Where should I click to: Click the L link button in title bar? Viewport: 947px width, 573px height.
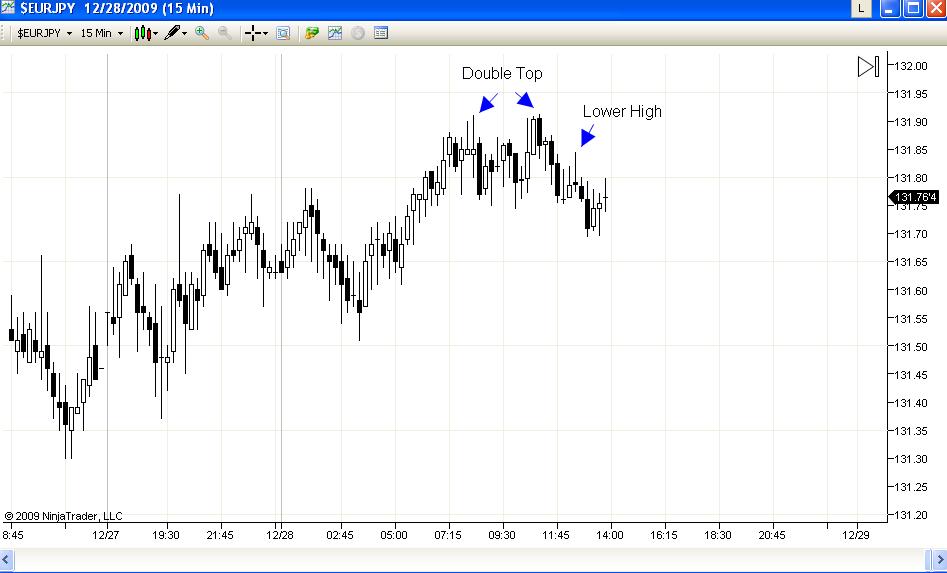click(861, 8)
